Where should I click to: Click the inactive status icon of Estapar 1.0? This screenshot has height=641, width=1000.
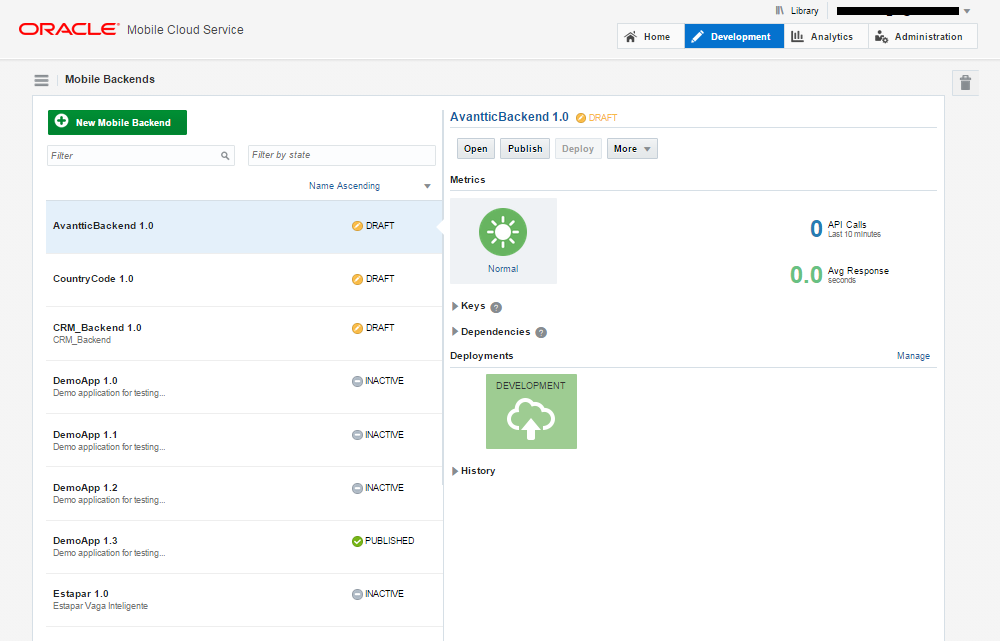(357, 594)
